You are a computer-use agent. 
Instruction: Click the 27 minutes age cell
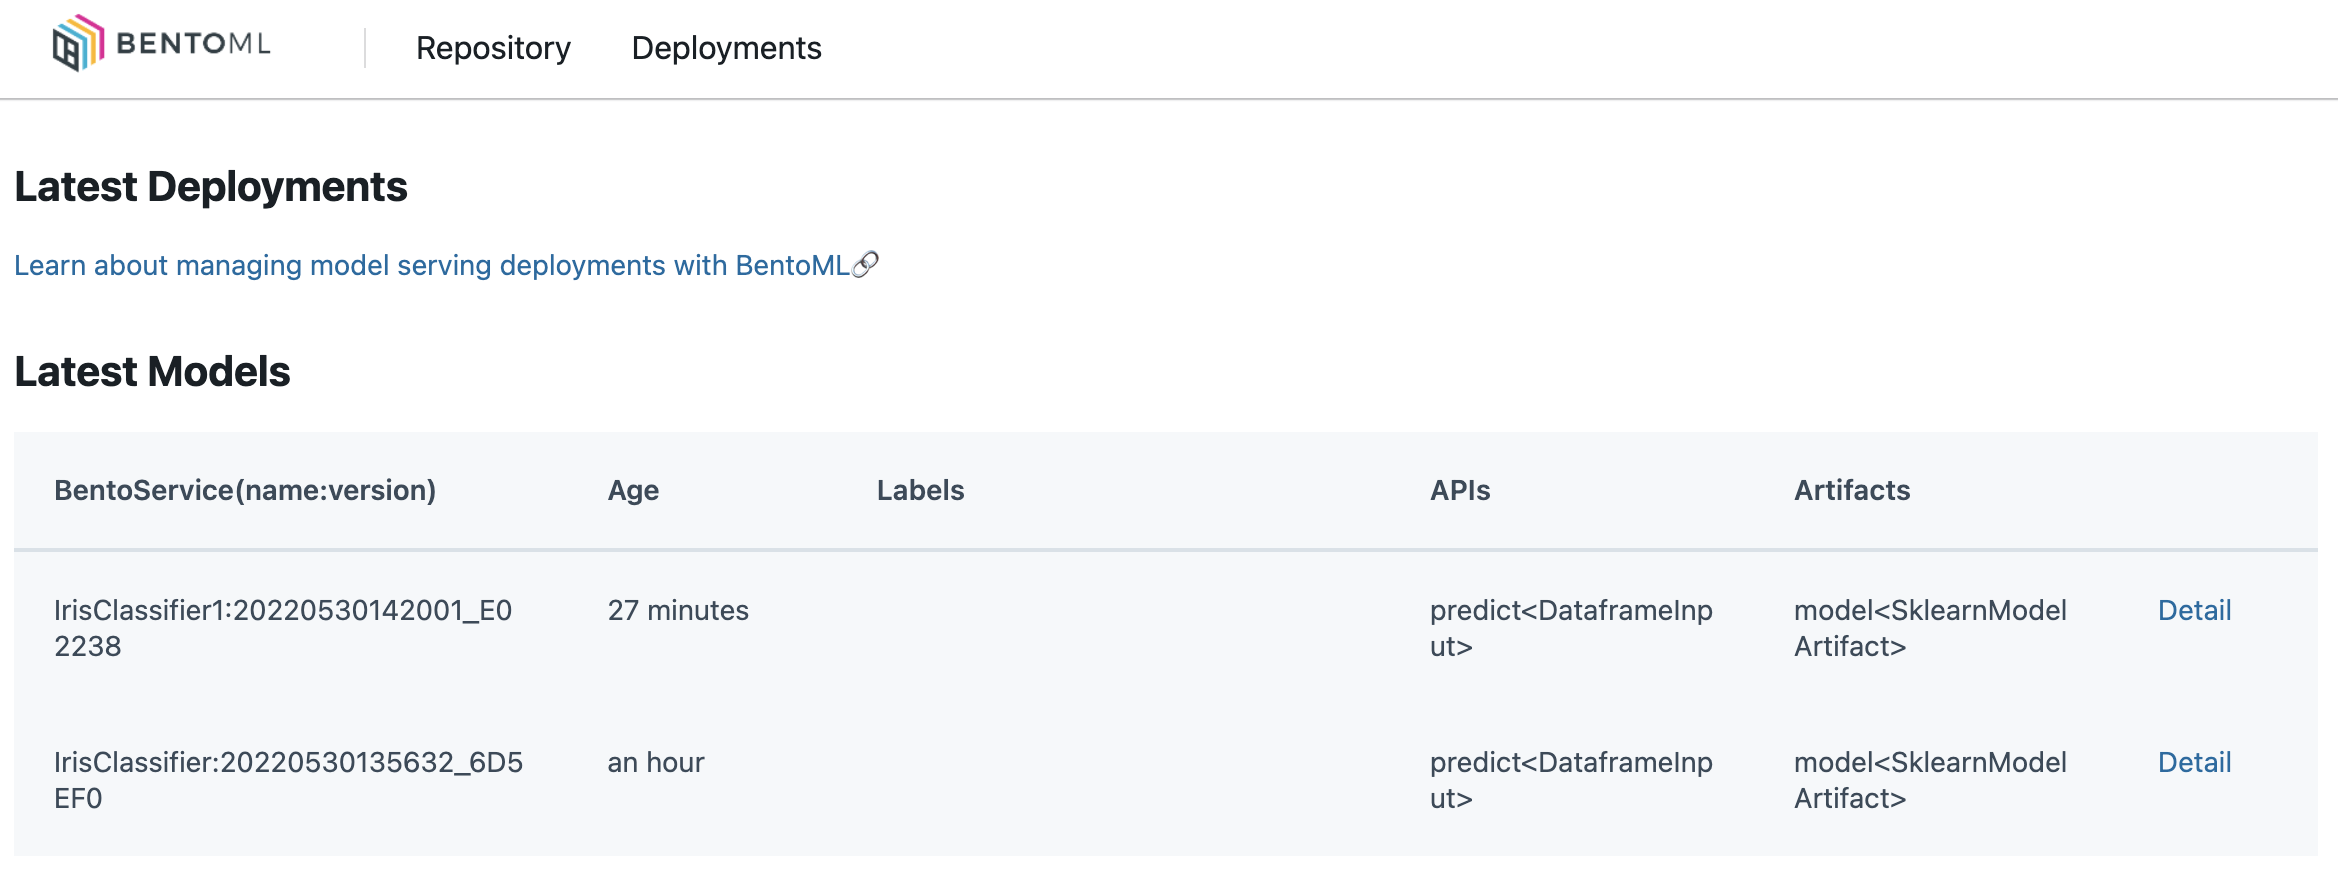(x=678, y=610)
